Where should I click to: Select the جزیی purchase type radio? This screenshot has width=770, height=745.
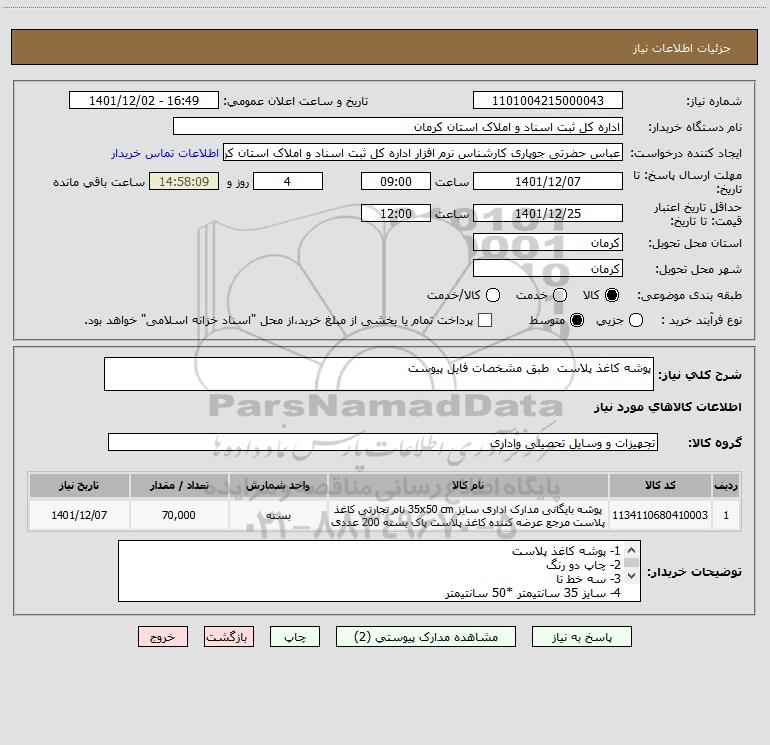636,320
